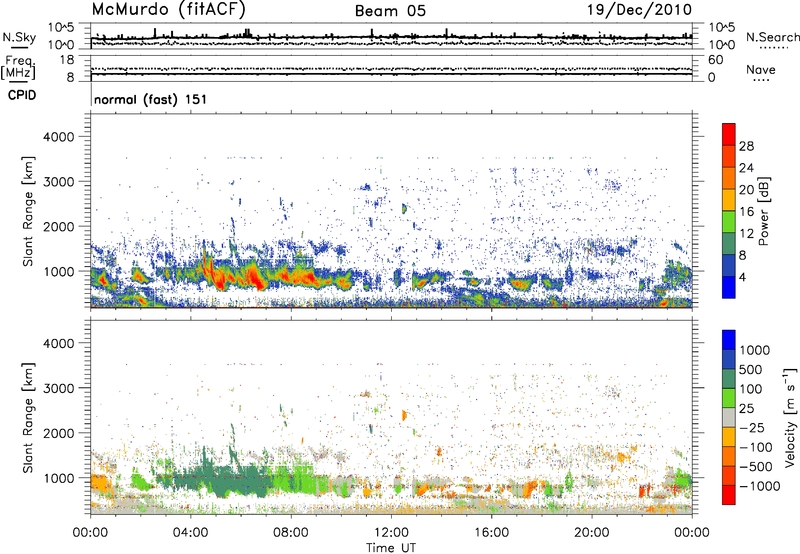Click the '04:00' time tick label
800x554 pixels.
(191, 533)
